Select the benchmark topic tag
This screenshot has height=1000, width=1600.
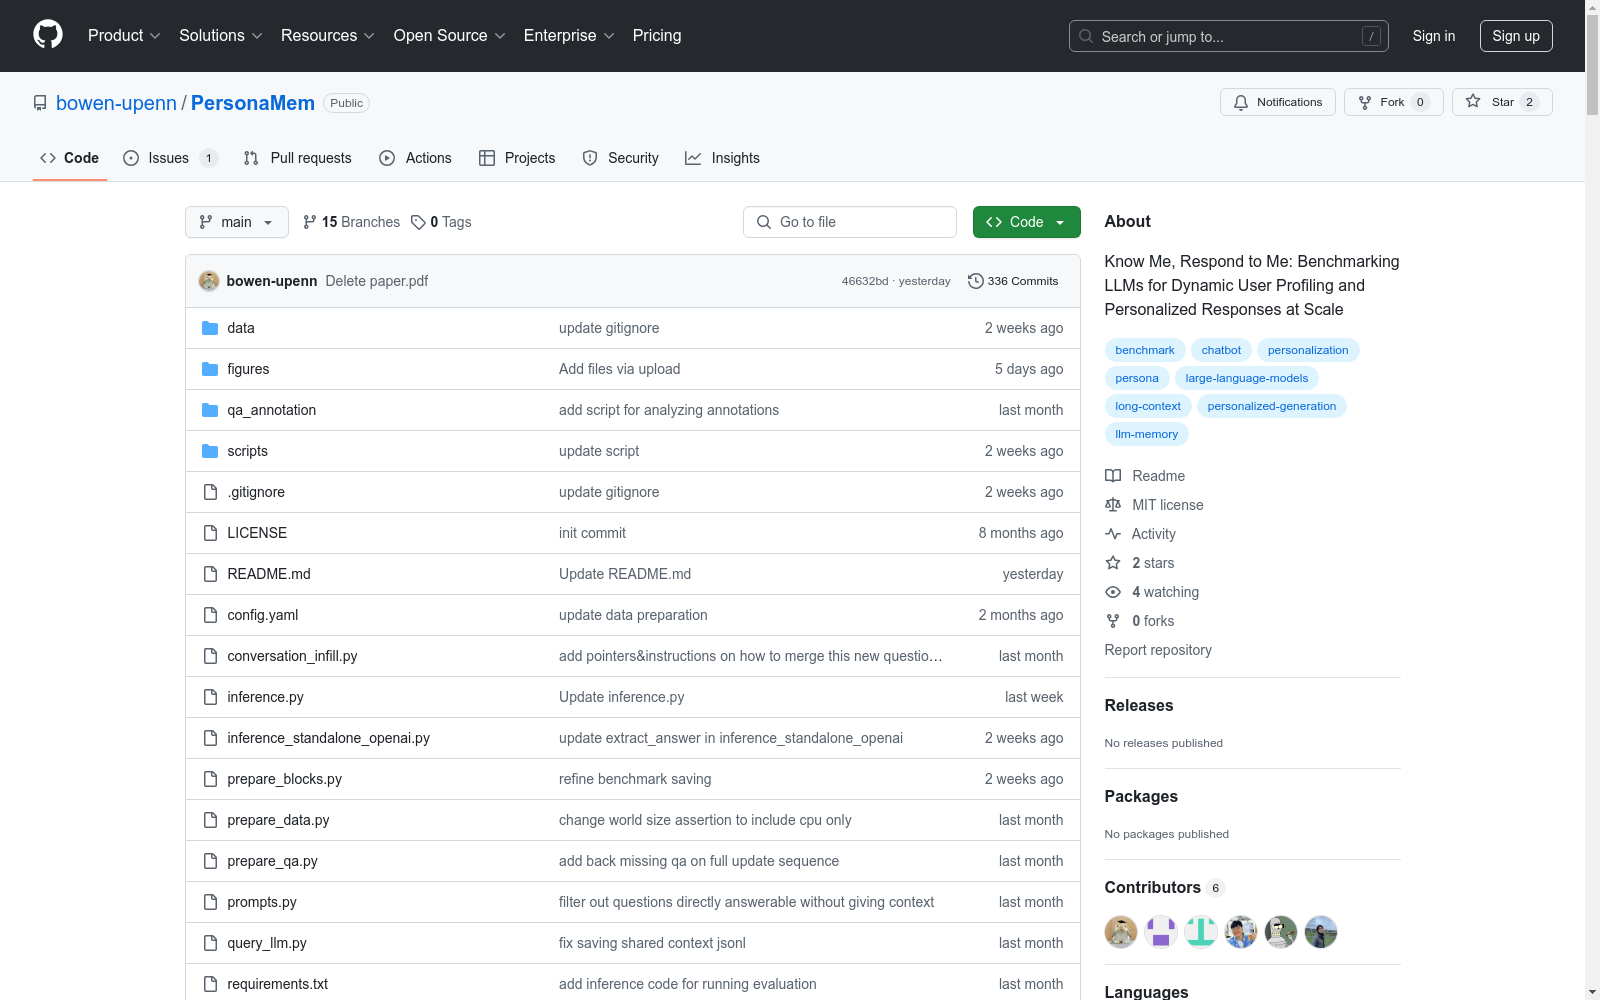coord(1145,350)
